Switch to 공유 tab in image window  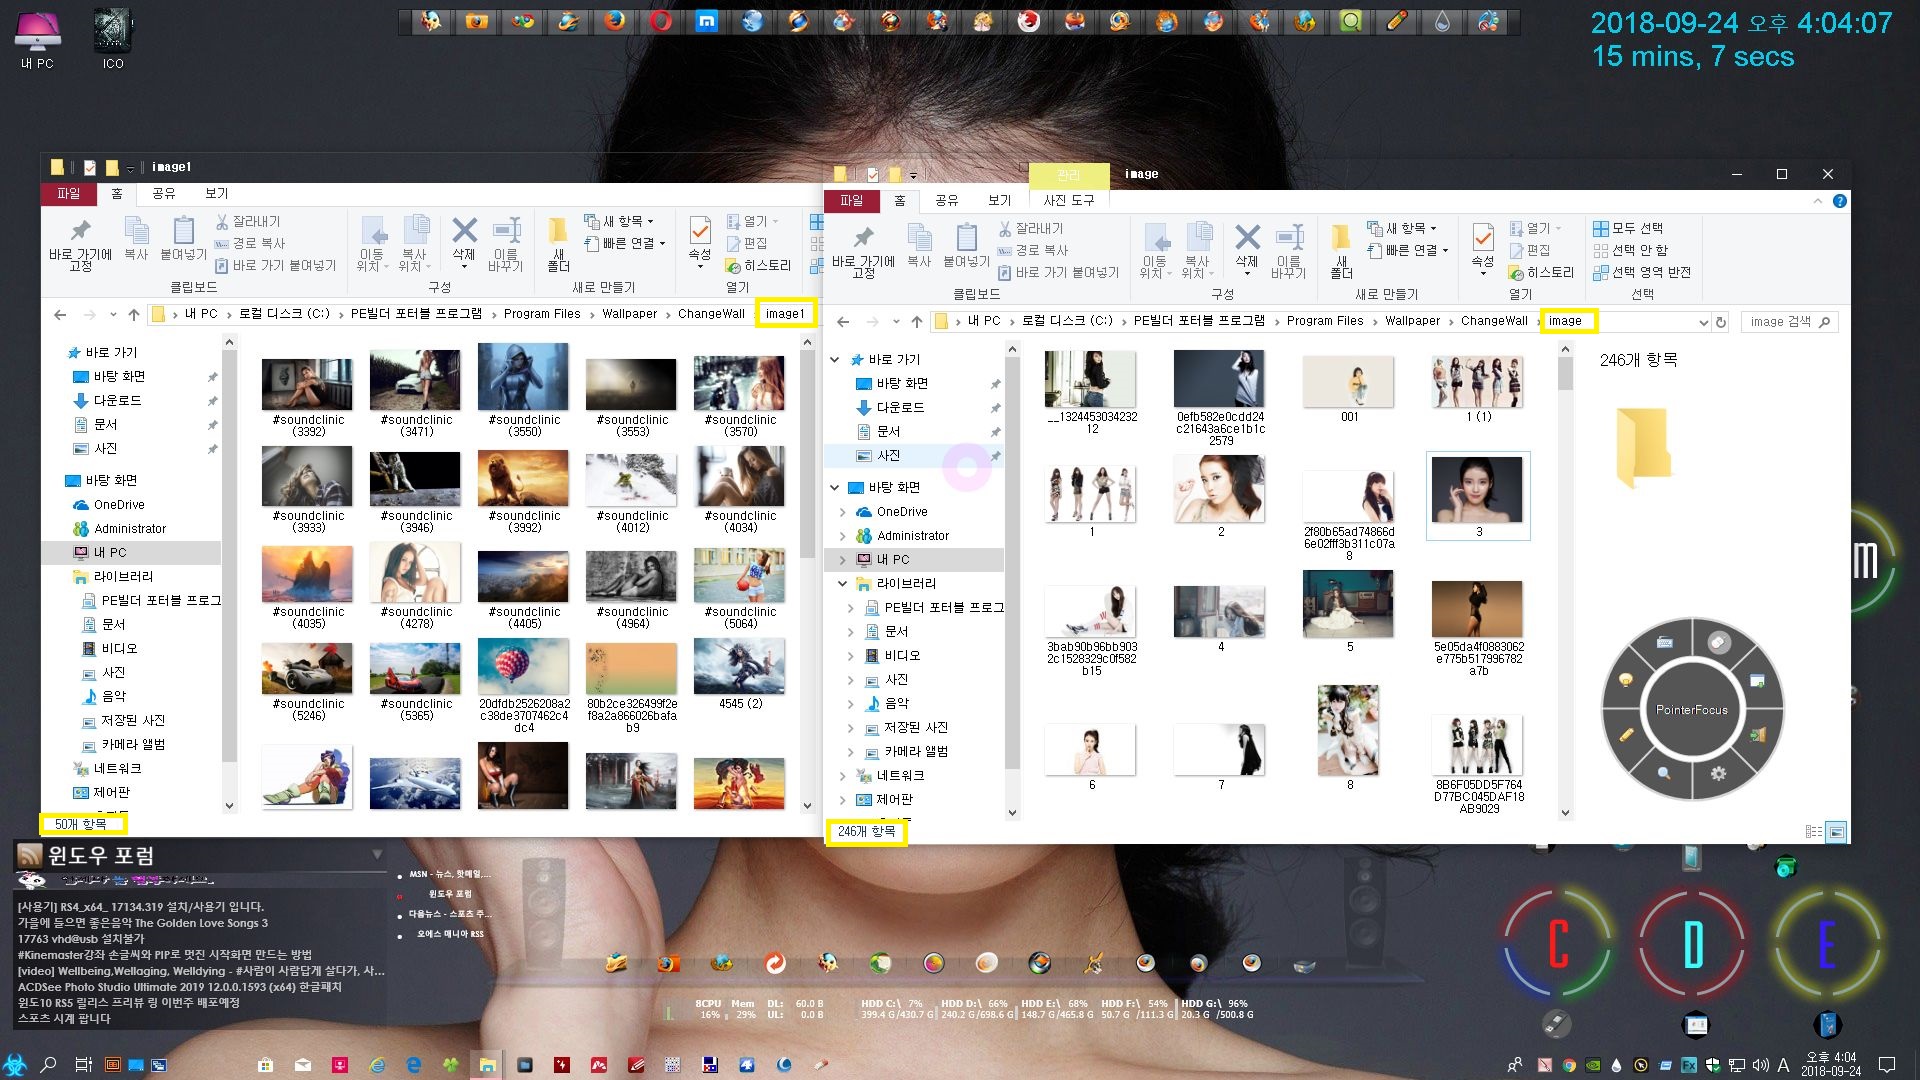coord(946,200)
